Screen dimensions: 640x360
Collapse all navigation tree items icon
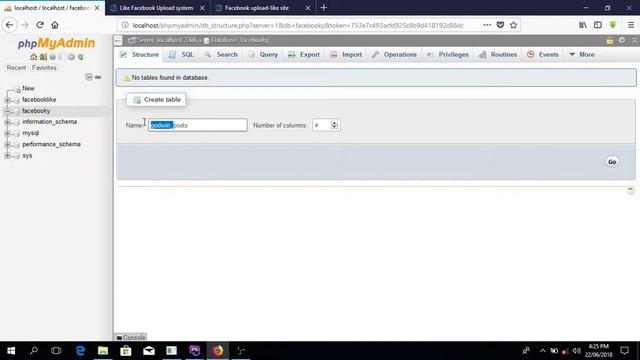pyautogui.click(x=89, y=77)
